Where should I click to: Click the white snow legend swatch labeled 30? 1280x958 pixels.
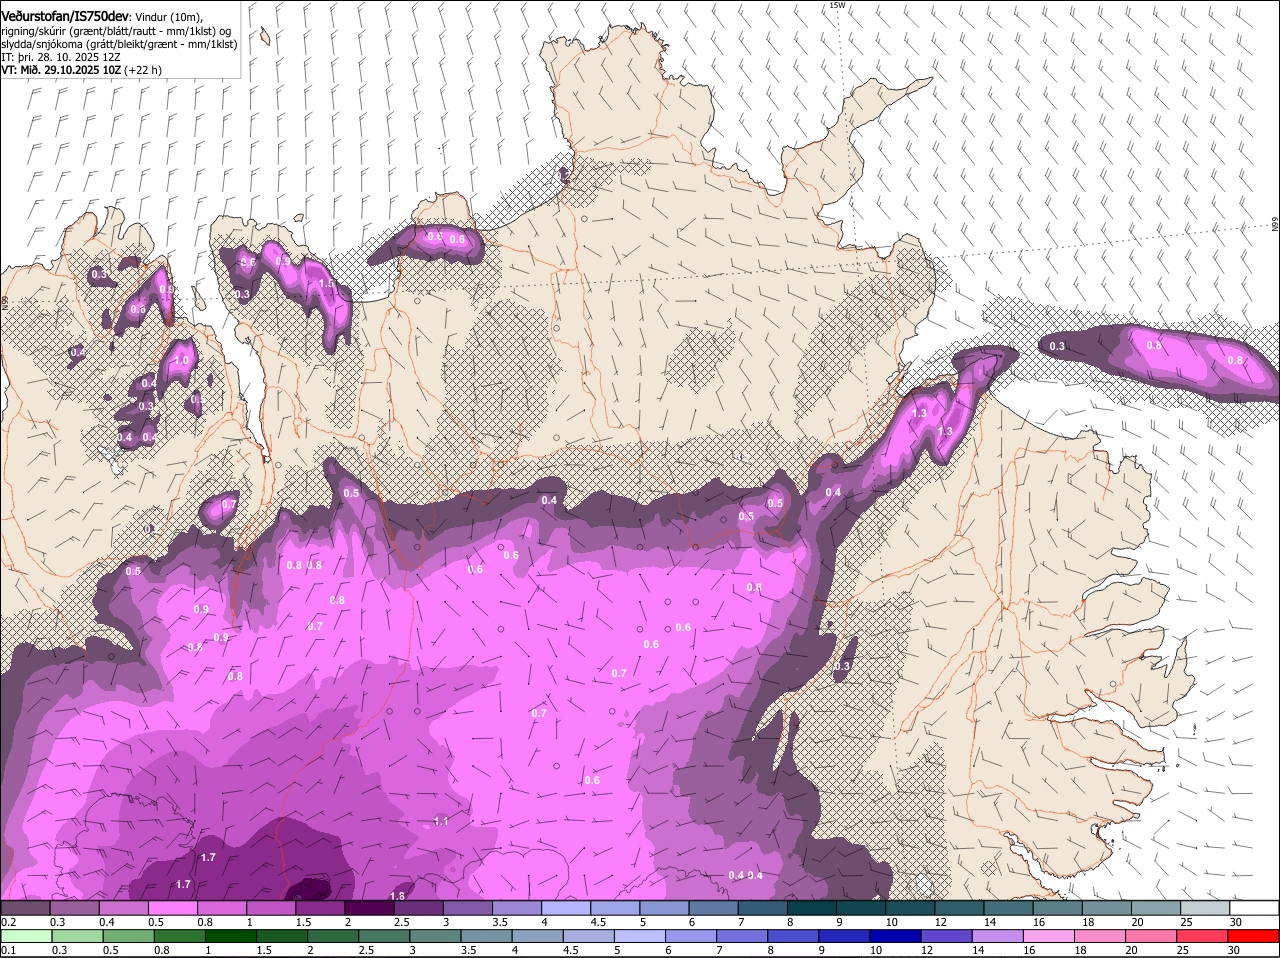tap(1254, 907)
